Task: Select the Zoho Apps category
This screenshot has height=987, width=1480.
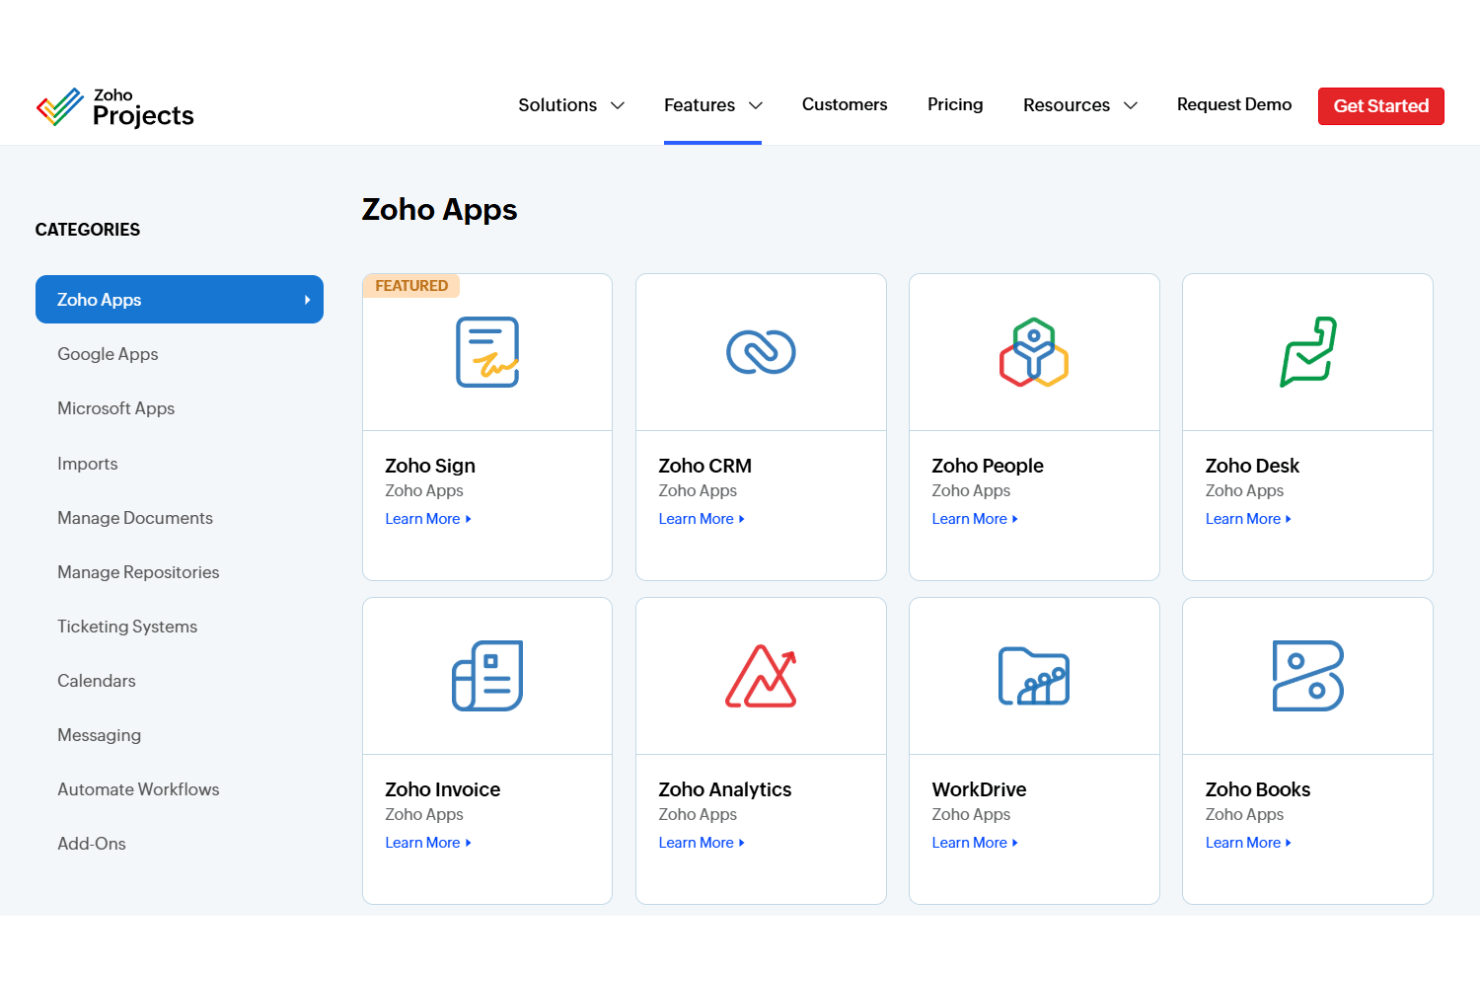Action: pyautogui.click(x=179, y=299)
